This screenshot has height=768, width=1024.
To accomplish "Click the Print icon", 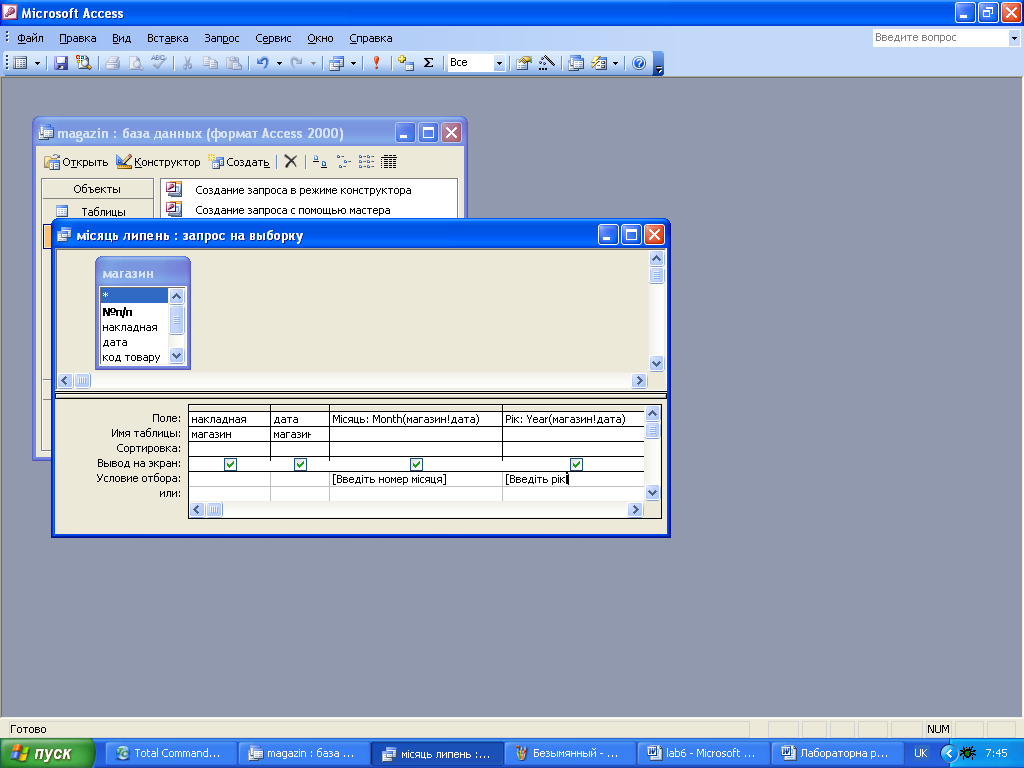I will click(112, 63).
